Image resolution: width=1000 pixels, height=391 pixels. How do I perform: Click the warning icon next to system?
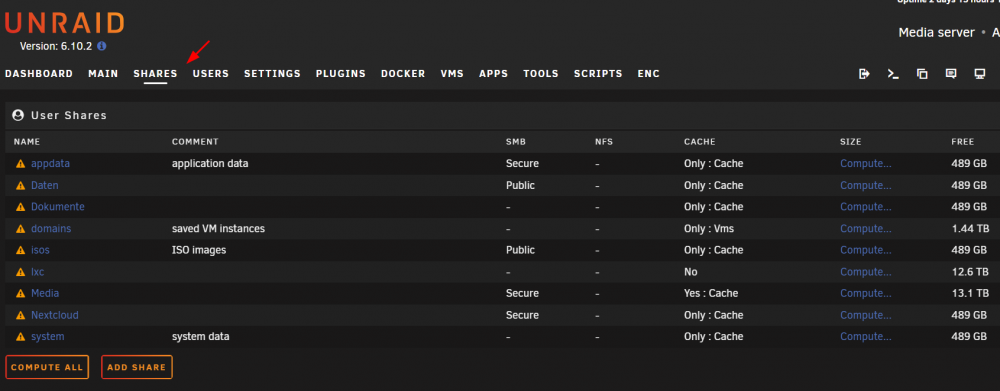[20, 337]
